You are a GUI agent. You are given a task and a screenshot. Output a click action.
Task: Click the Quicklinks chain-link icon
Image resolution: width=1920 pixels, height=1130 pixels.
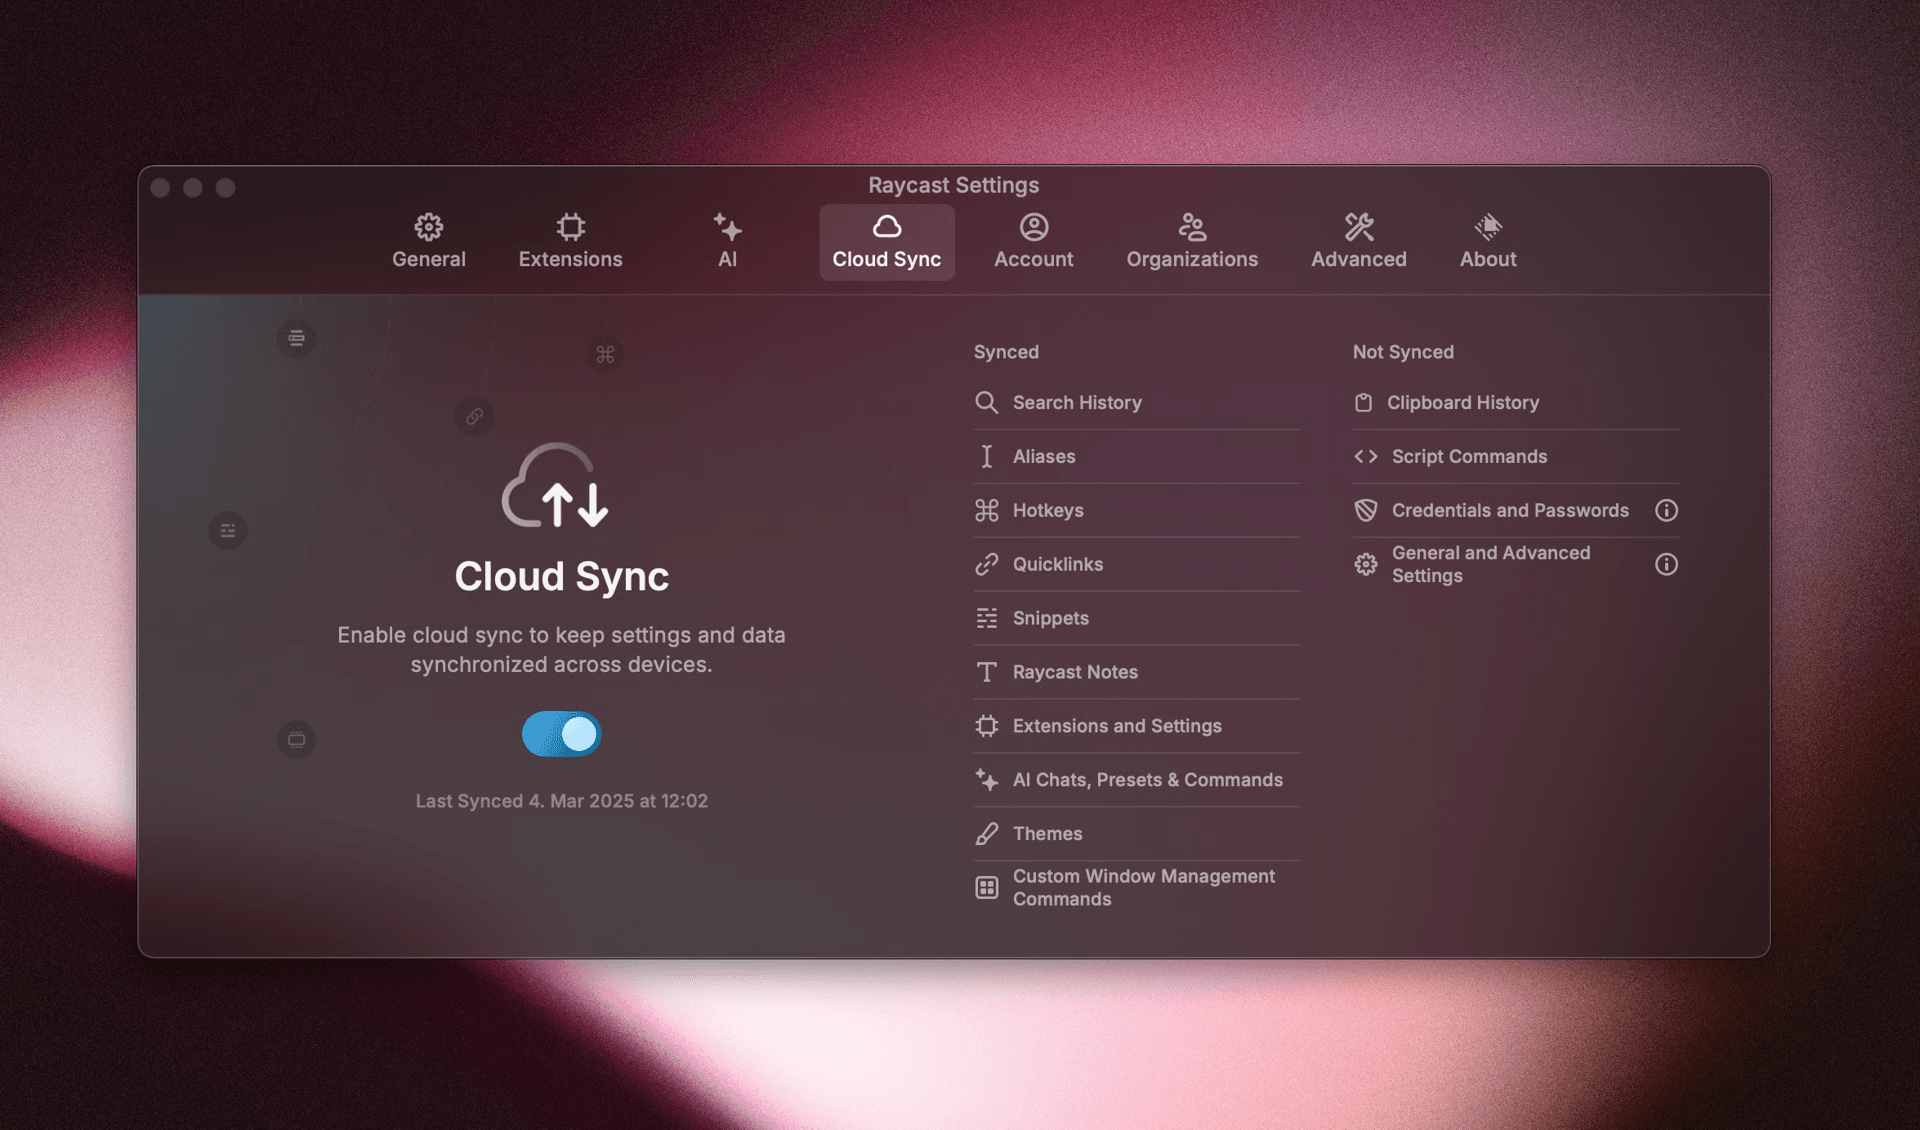coord(987,564)
